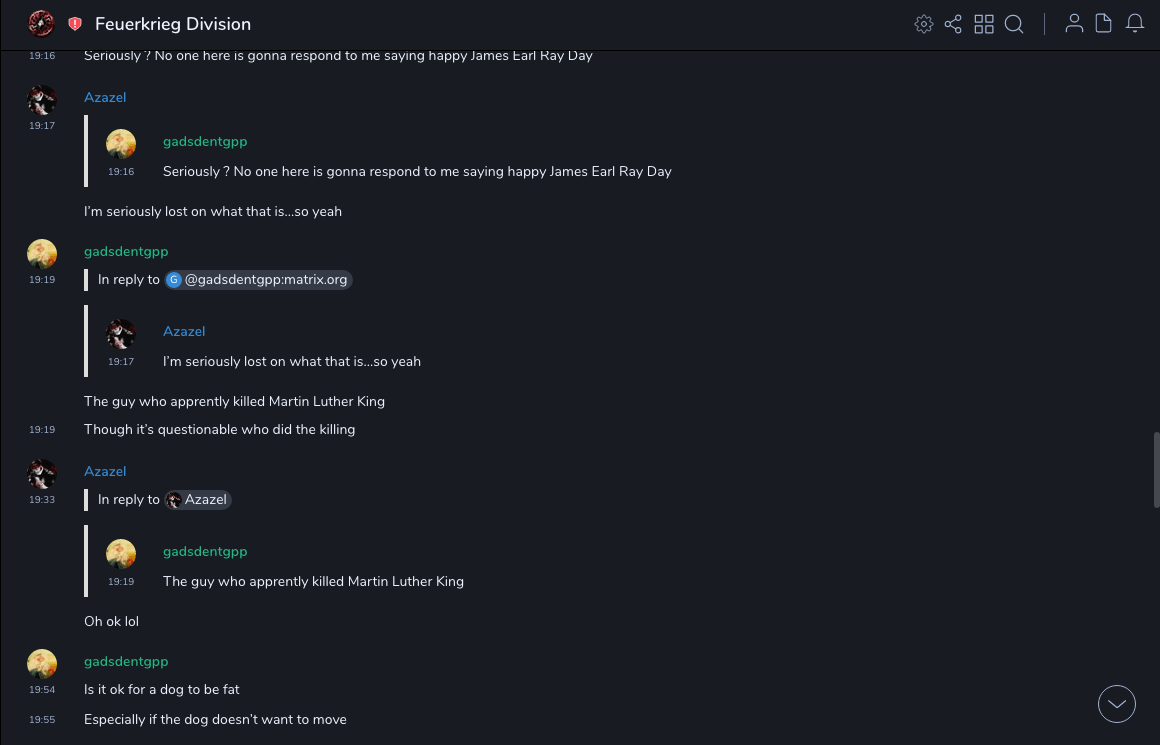Jump to bottom with circled chevron
The image size is (1160, 745).
click(1117, 704)
